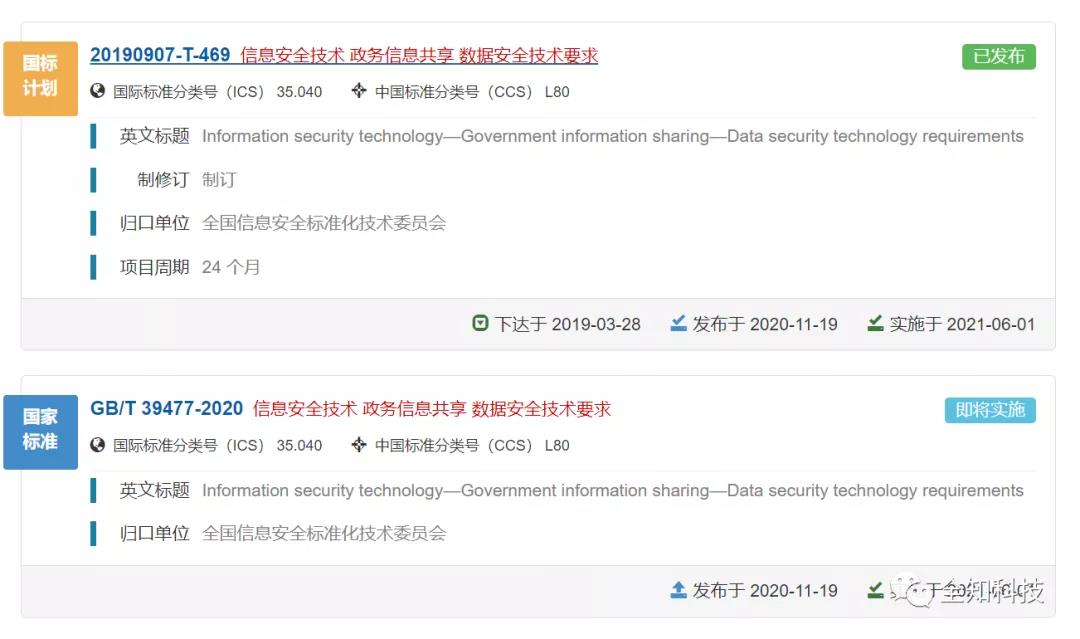Click 归口单位 committee name in second card
This screenshot has height=639, width=1080.
324,533
